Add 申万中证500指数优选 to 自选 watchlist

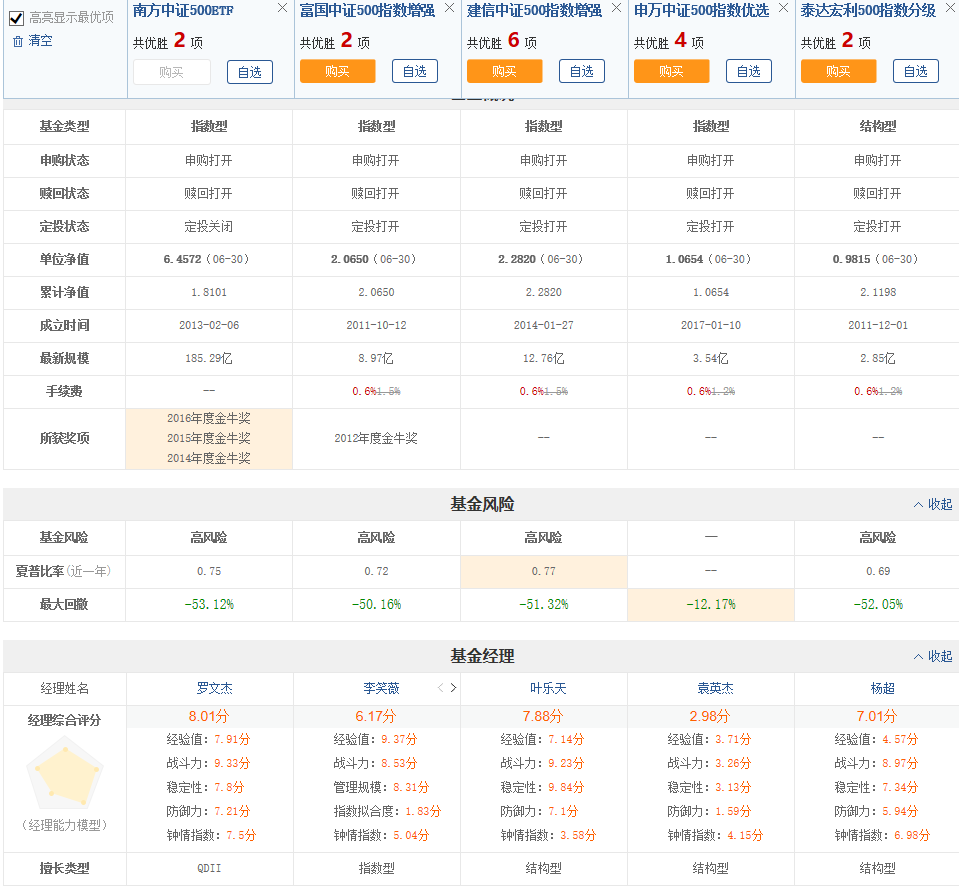point(749,71)
